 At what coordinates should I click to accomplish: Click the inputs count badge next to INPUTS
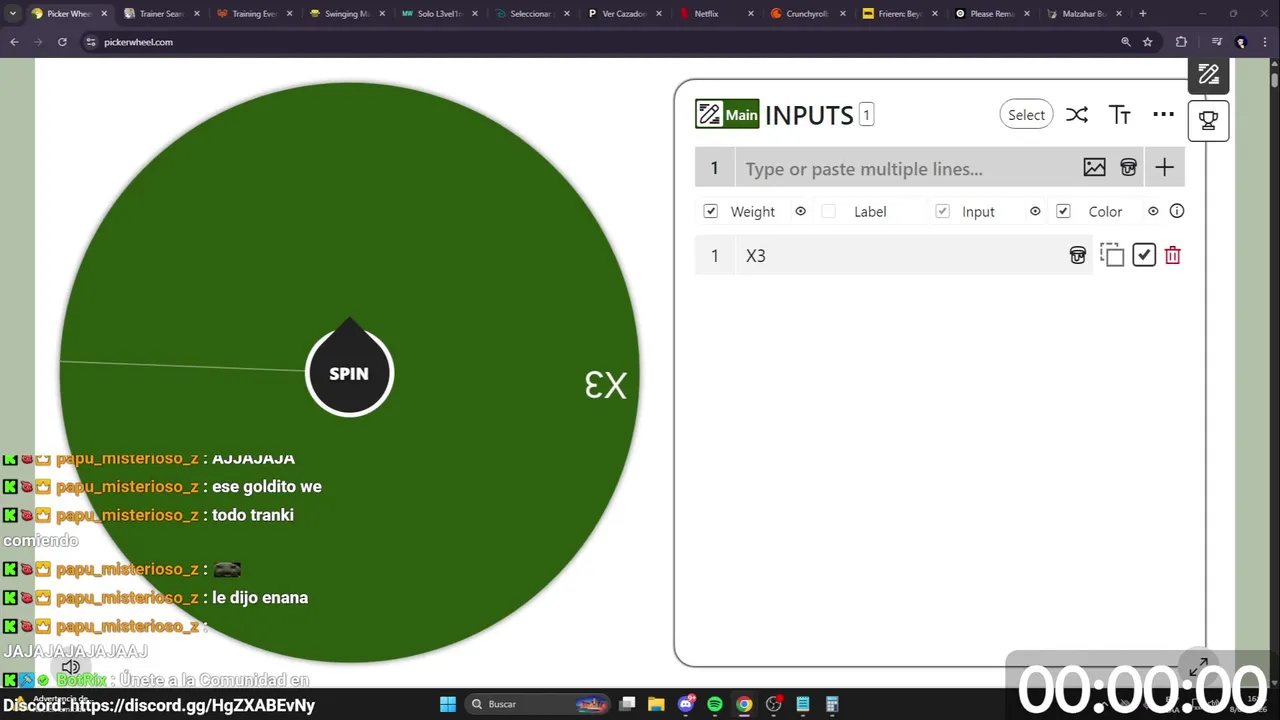point(866,115)
